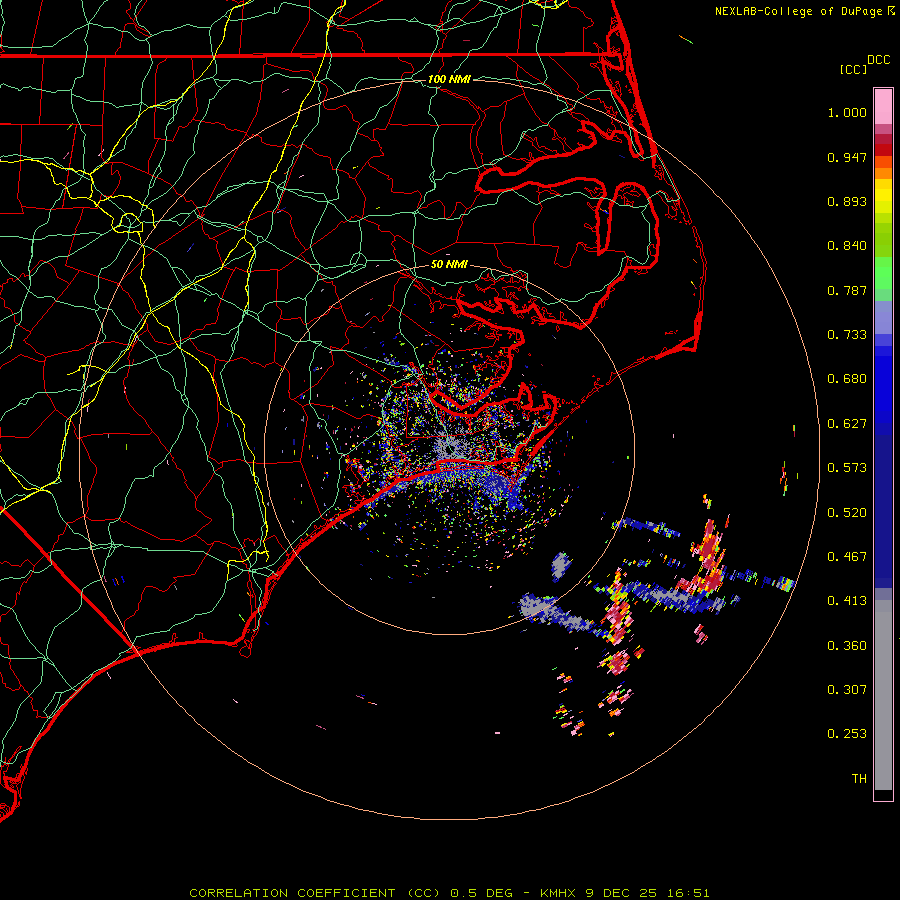
Task: Select the 0.520 scale value
Action: tap(847, 513)
